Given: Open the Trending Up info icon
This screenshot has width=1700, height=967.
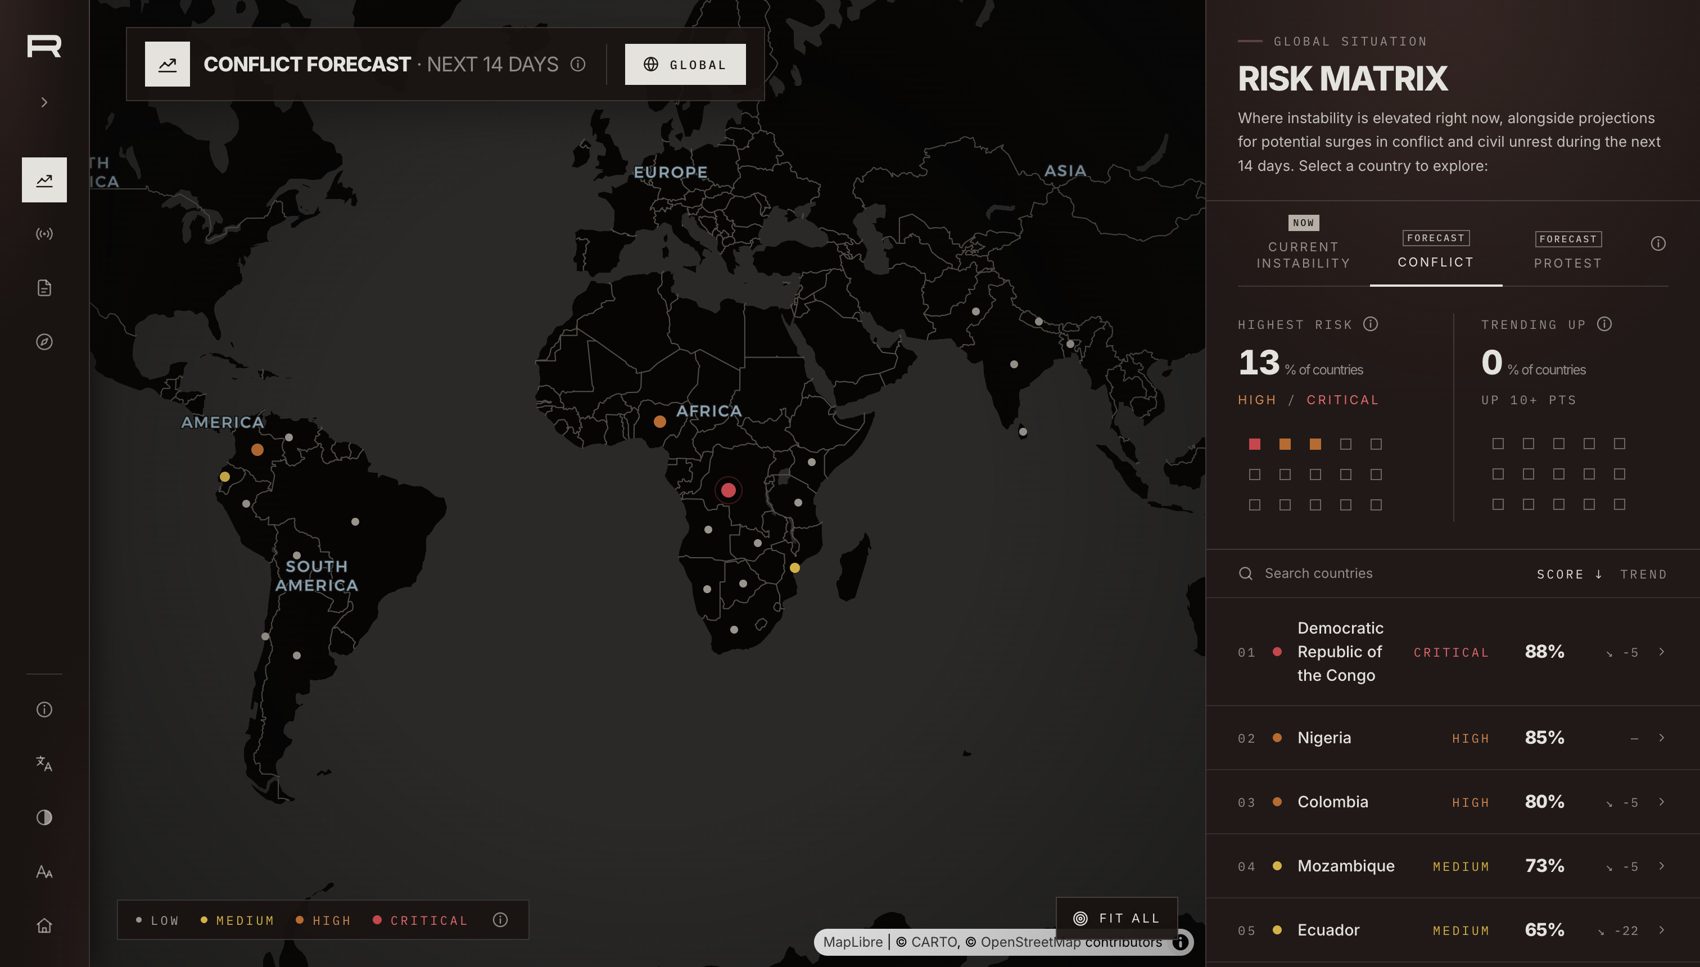Looking at the screenshot, I should 1605,324.
